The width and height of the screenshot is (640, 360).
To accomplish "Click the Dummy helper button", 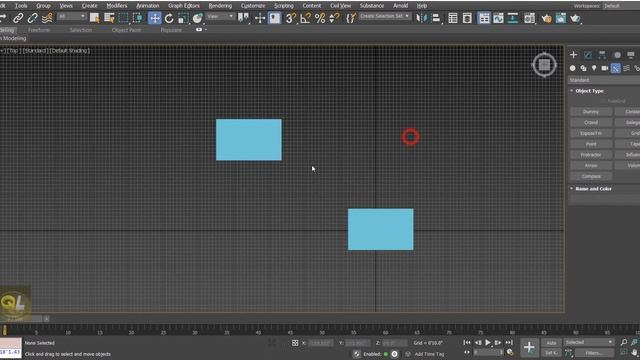I will (x=591, y=111).
